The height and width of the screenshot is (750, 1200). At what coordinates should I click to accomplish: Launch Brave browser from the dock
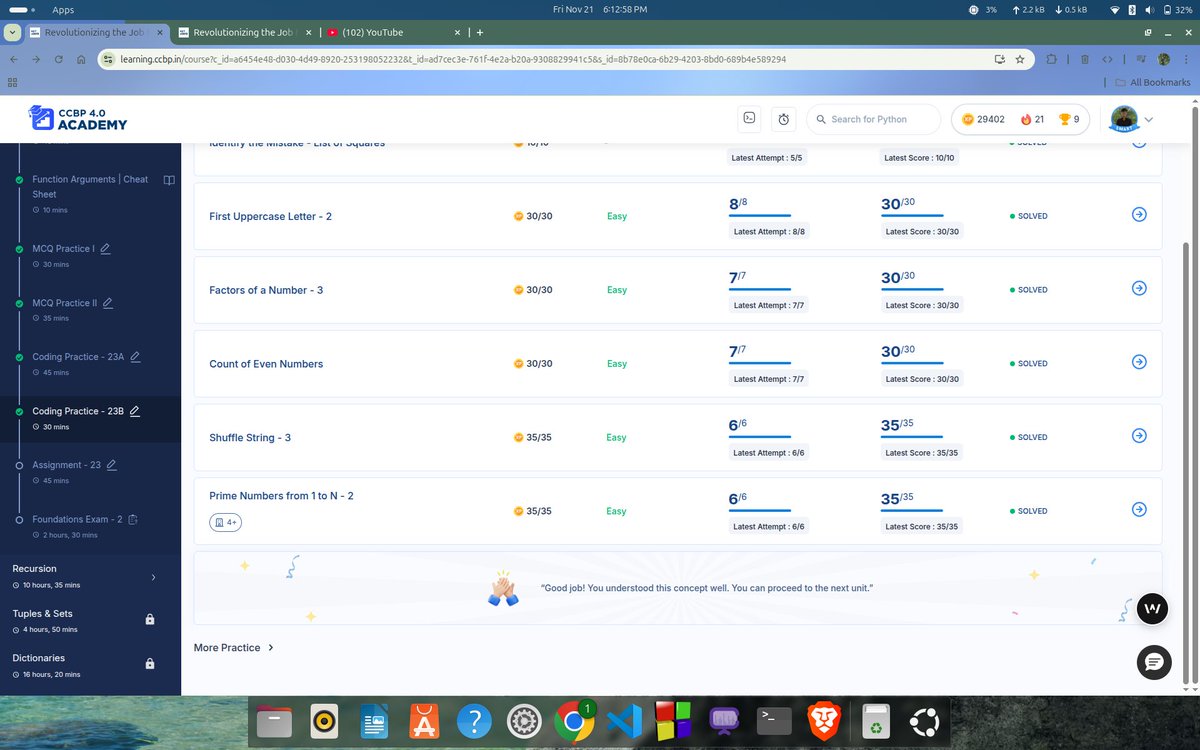[x=824, y=721]
